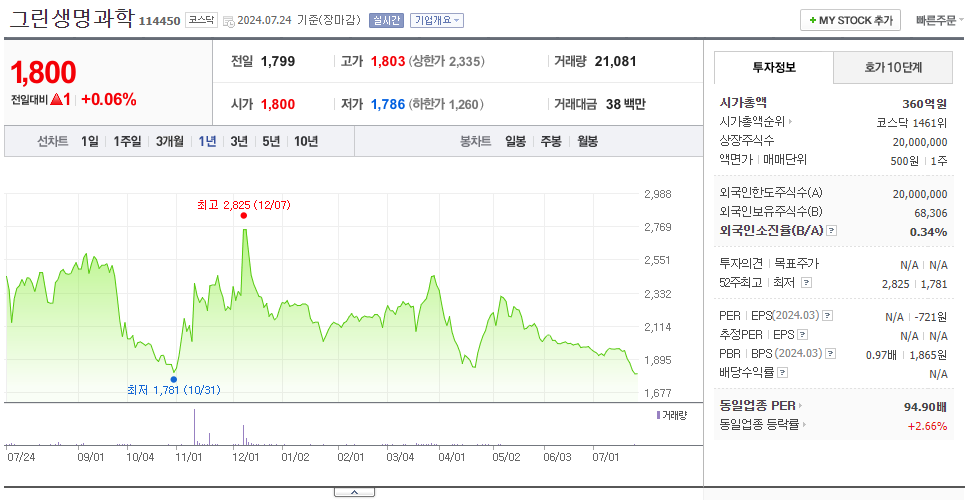Click the 동일업종 PER value 94.90배
This screenshot has height=500, width=968.
coord(925,407)
